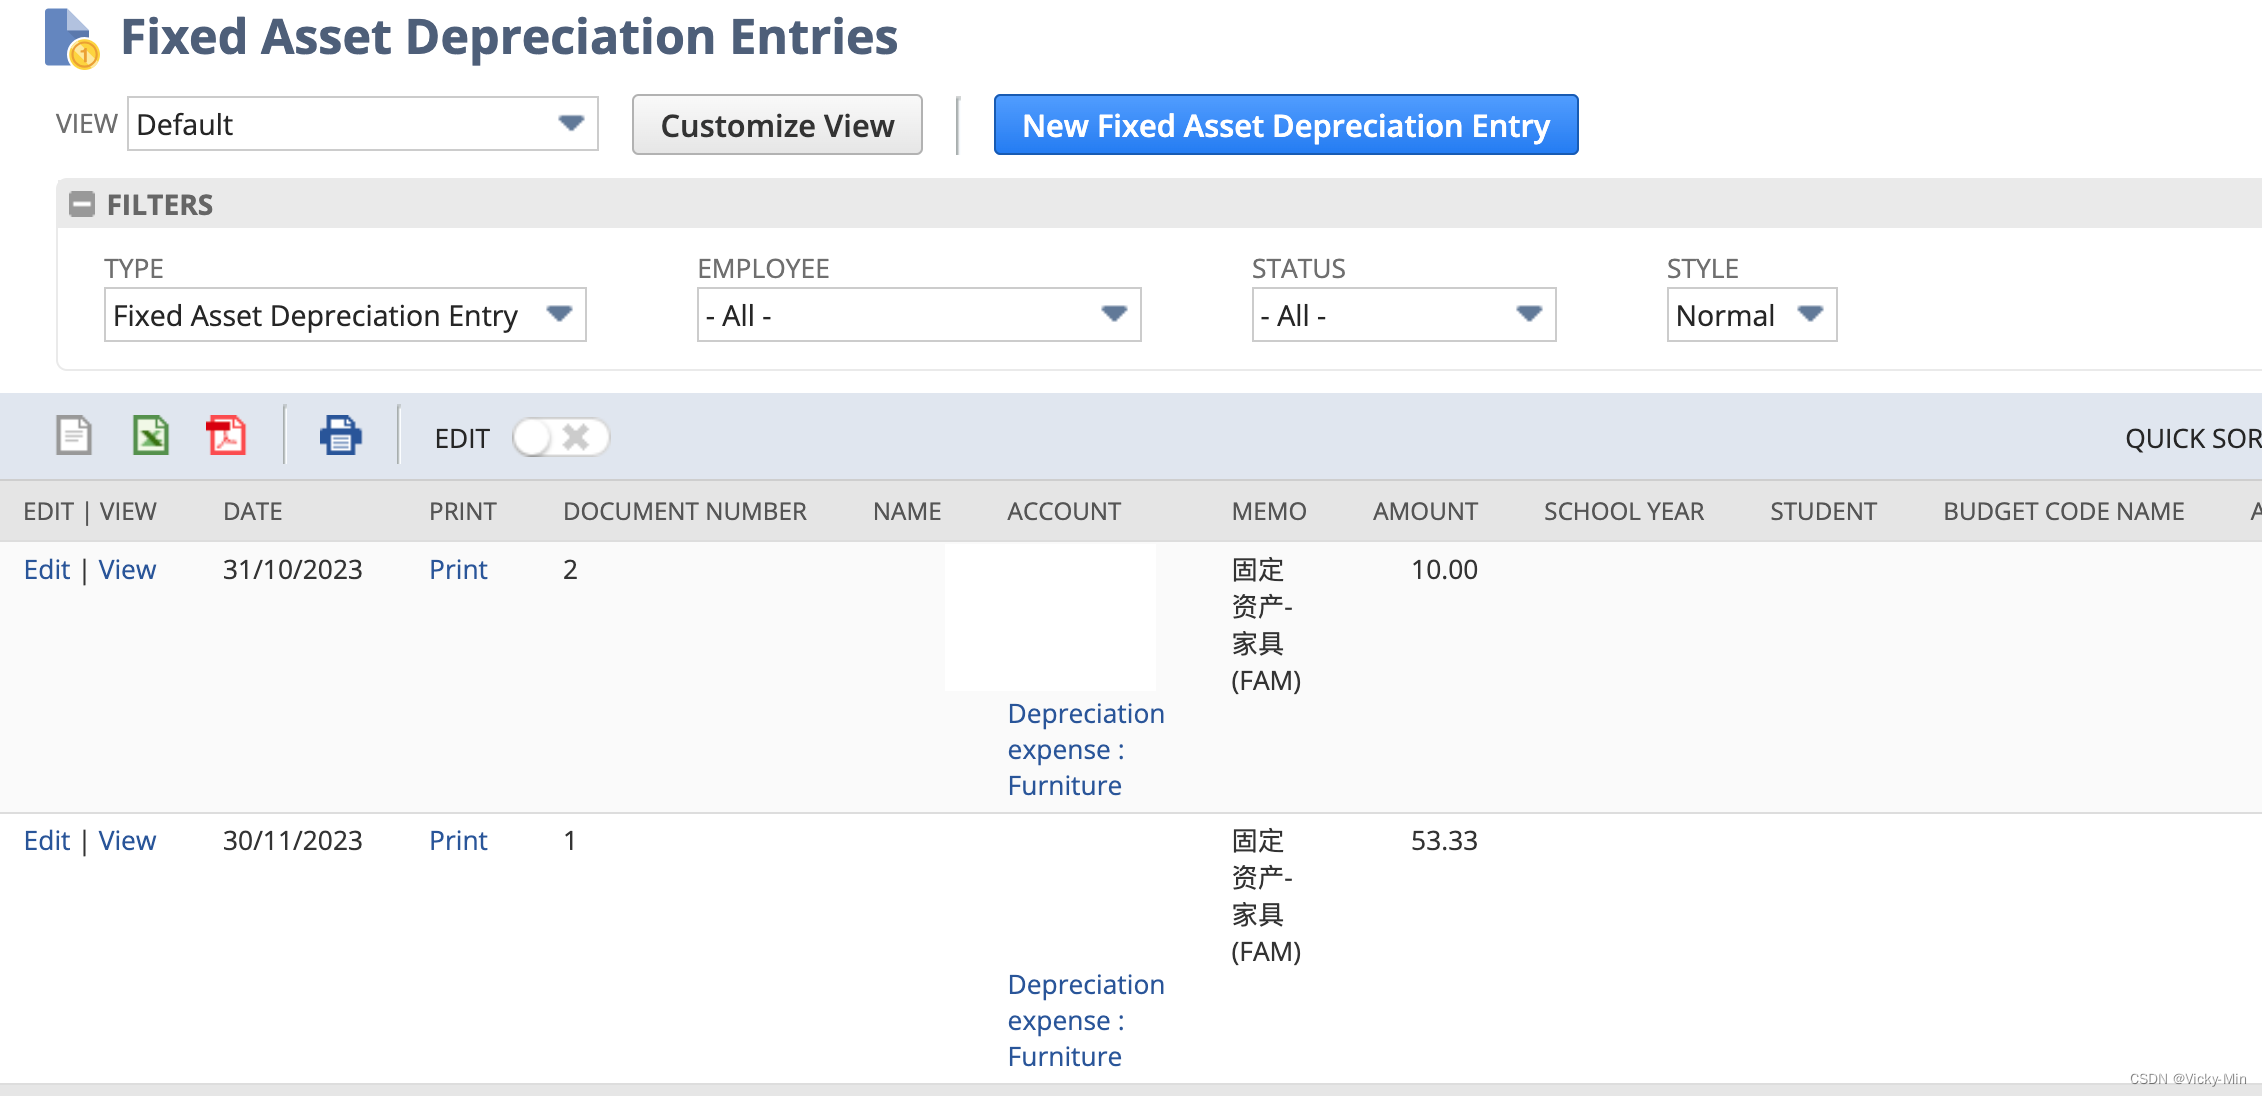Open Depreciation expense account link in first row
Image resolution: width=2262 pixels, height=1096 pixels.
(1085, 749)
